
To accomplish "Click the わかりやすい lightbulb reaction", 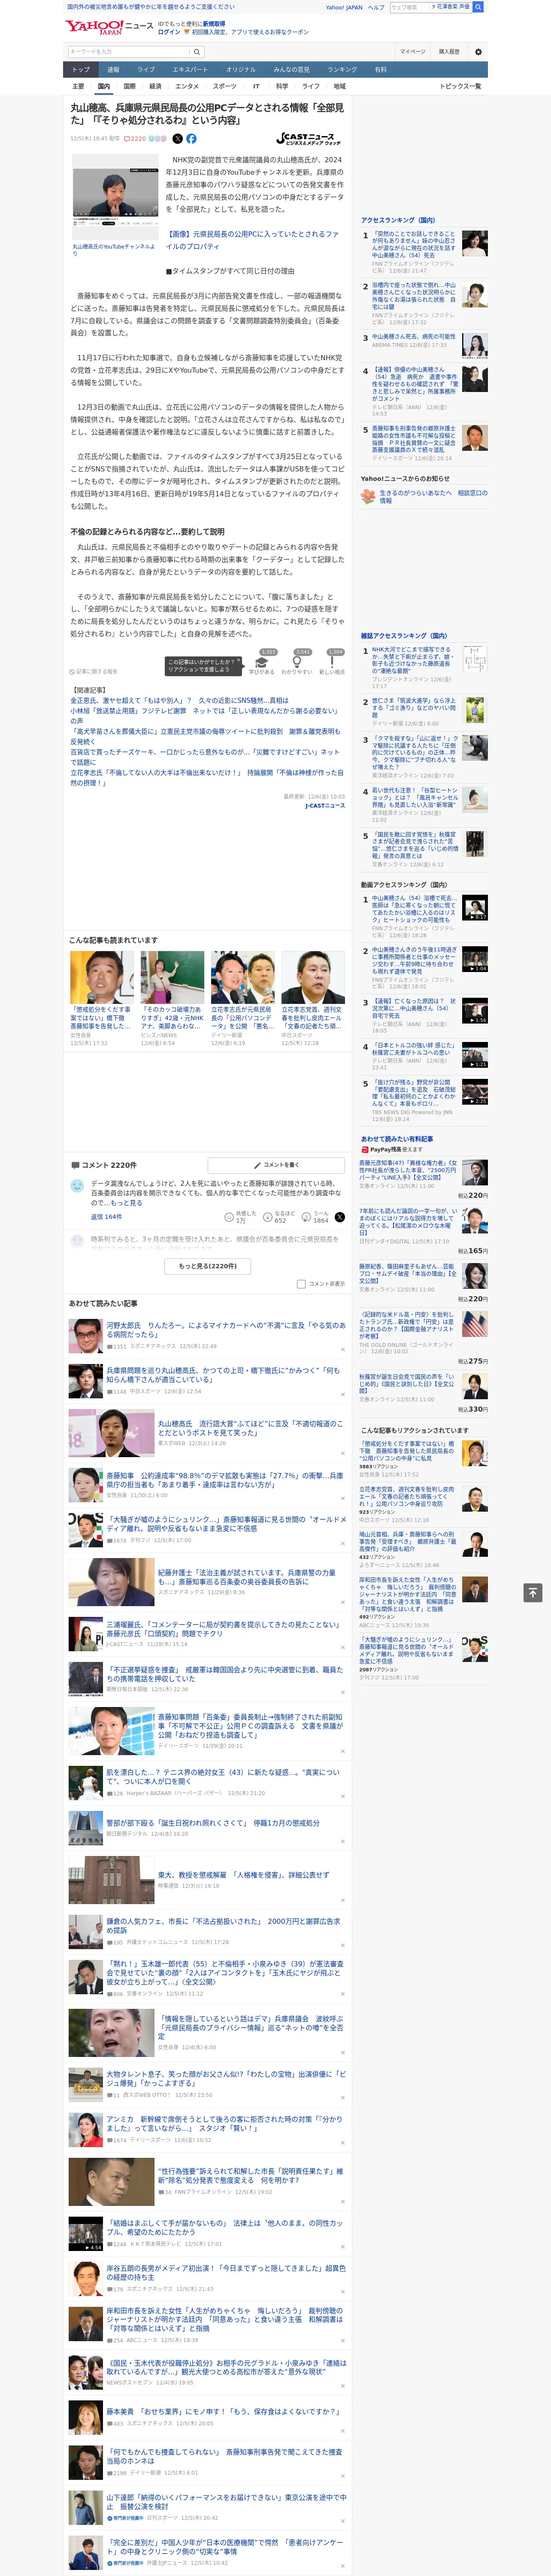I will (297, 662).
